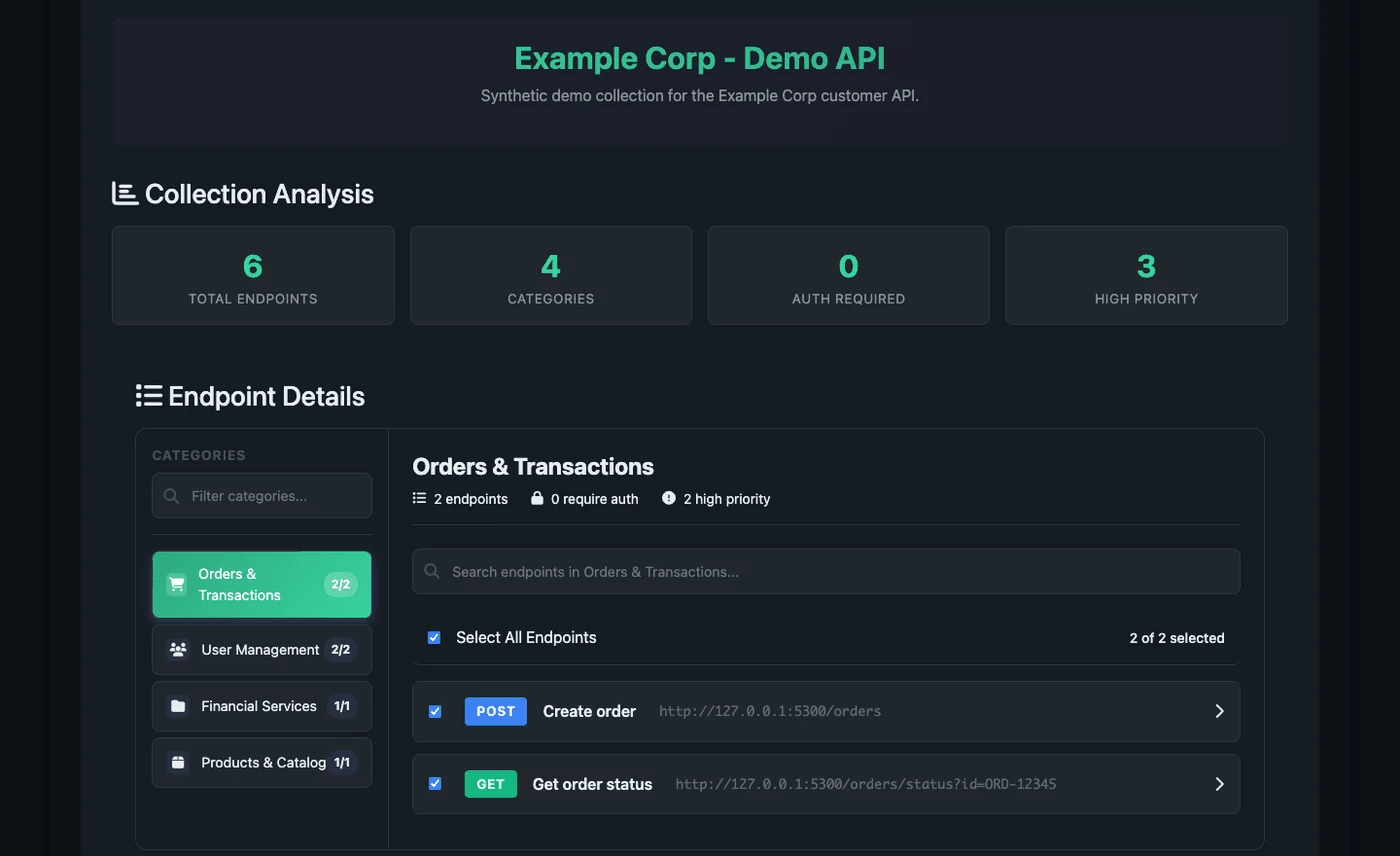
Task: Click the GET method badge
Action: click(x=491, y=784)
